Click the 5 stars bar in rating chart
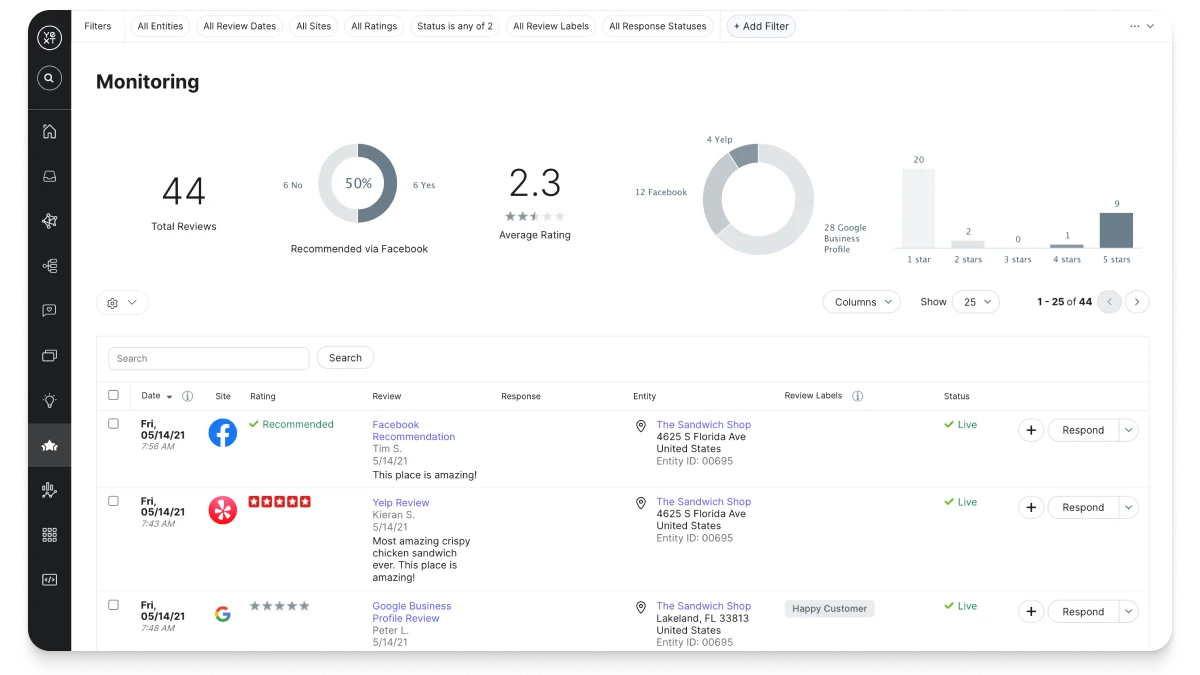The height and width of the screenshot is (675, 1200). click(x=1116, y=230)
